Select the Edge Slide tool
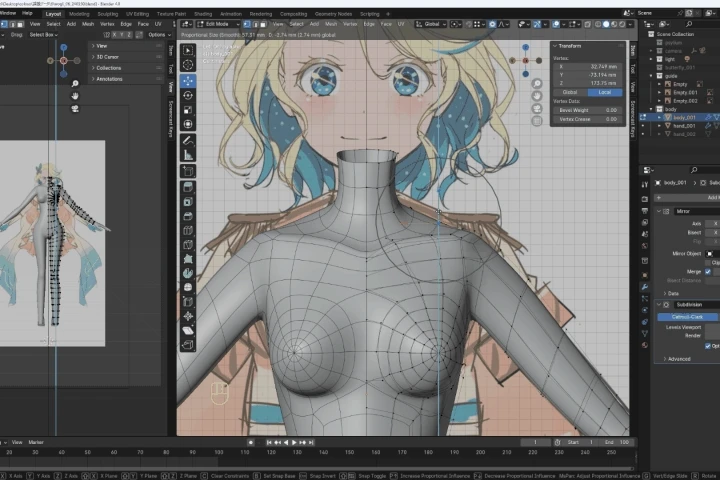Viewport: 720px width, 480px height. [x=188, y=302]
